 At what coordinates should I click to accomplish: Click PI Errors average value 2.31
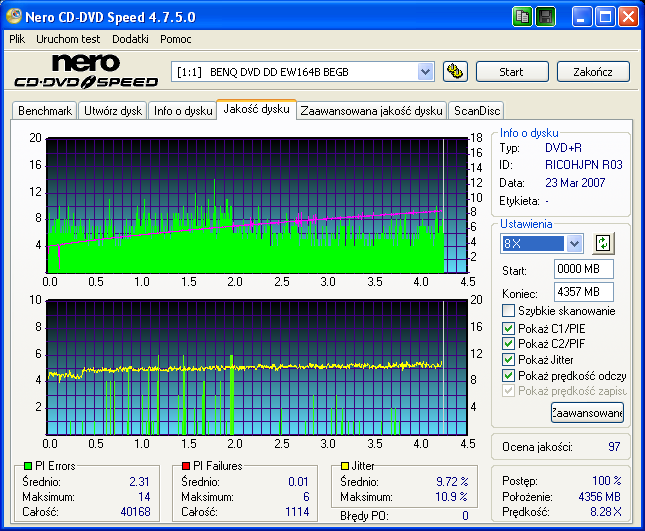click(x=139, y=481)
